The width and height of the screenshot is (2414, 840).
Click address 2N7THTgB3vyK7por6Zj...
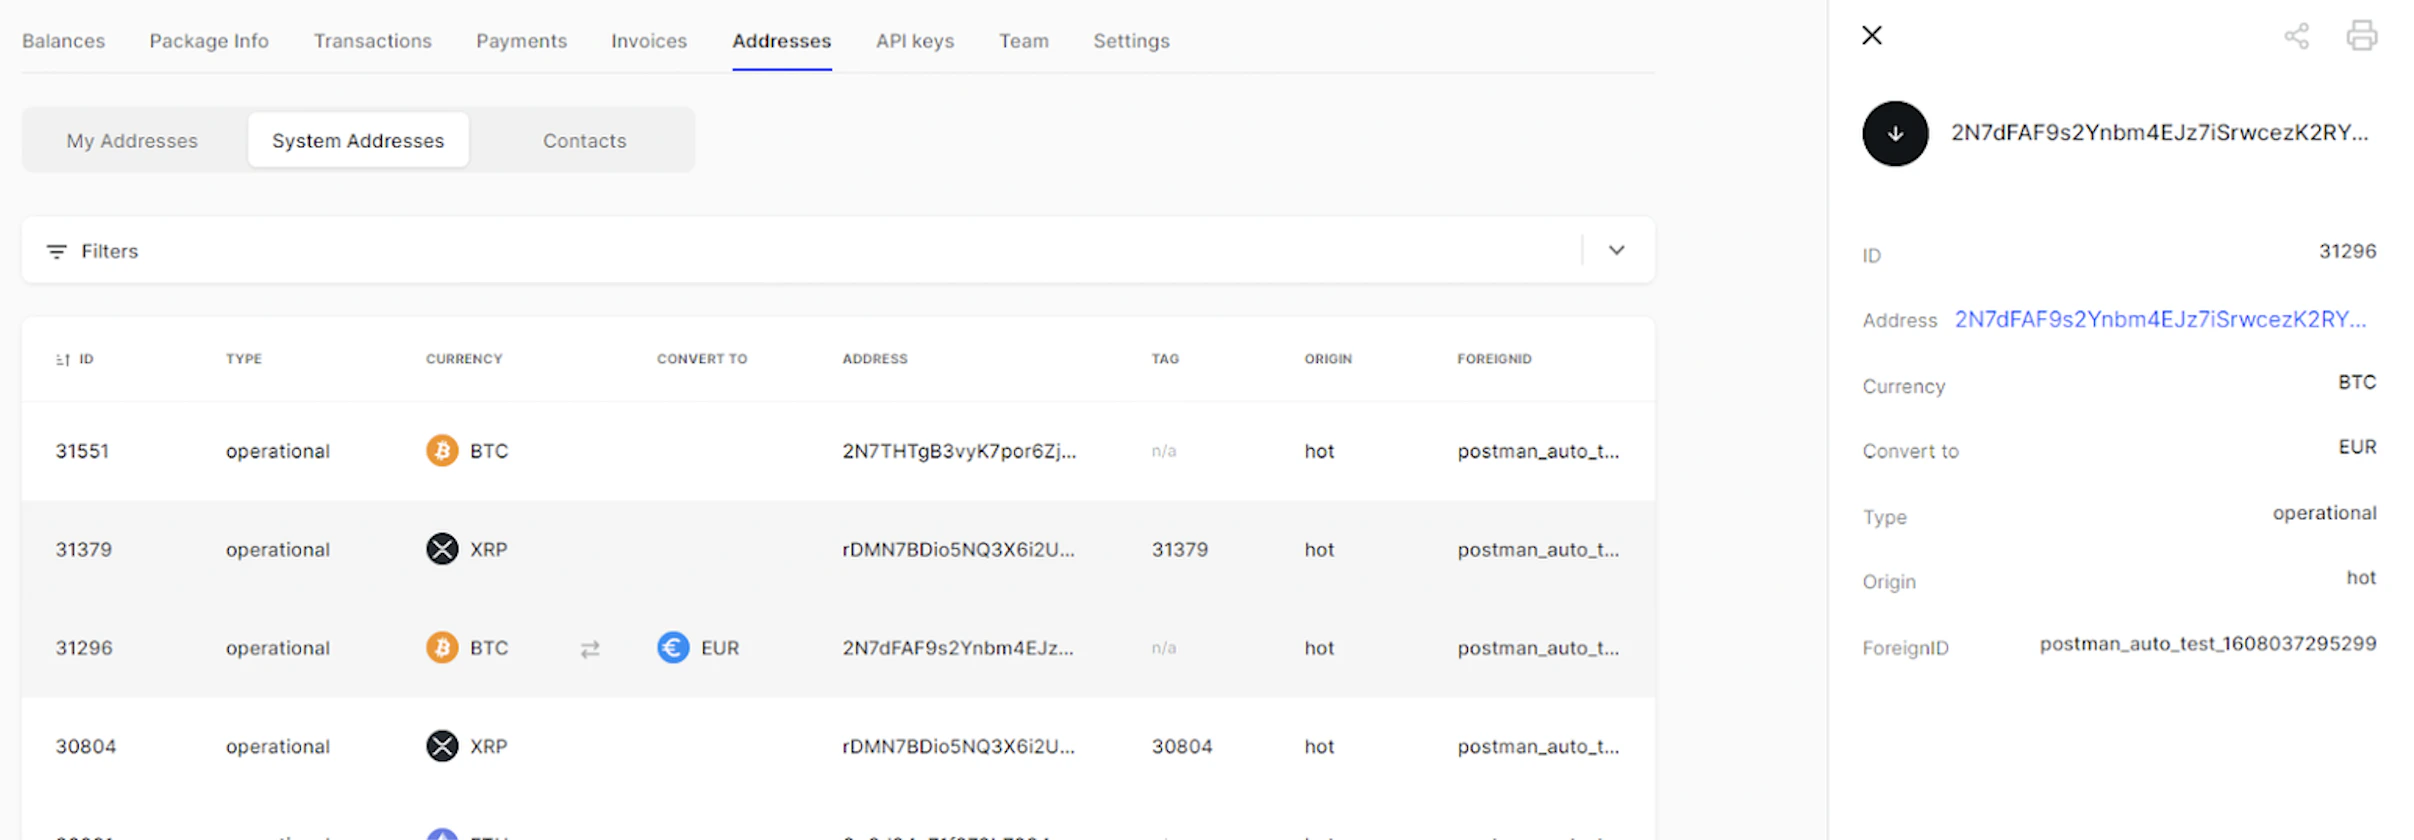pyautogui.click(x=959, y=451)
